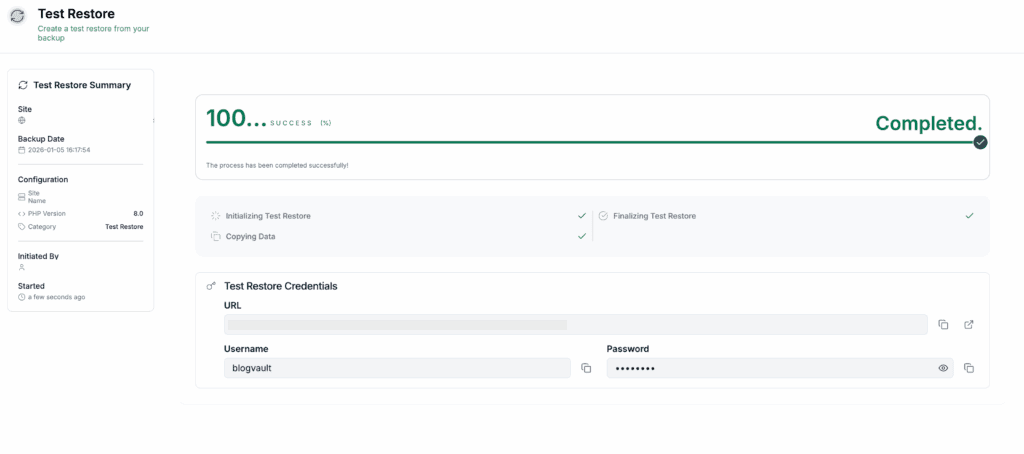
Task: Click the 'Completed.' status text
Action: 929,123
